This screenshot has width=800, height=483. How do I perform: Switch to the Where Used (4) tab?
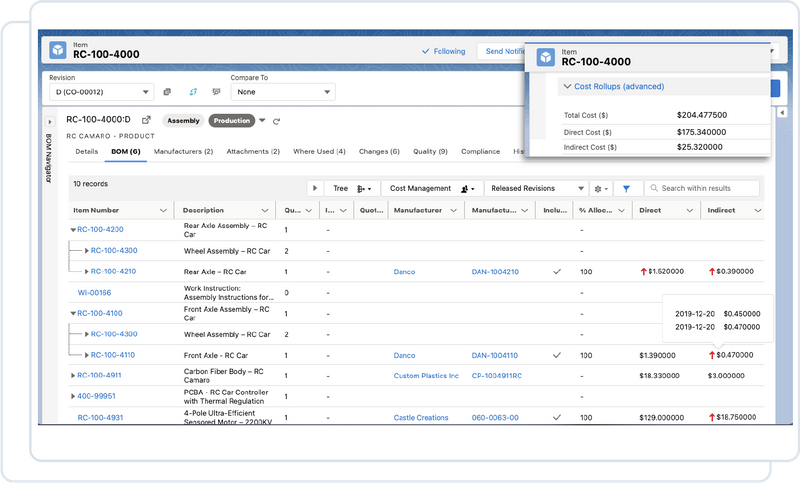319,152
